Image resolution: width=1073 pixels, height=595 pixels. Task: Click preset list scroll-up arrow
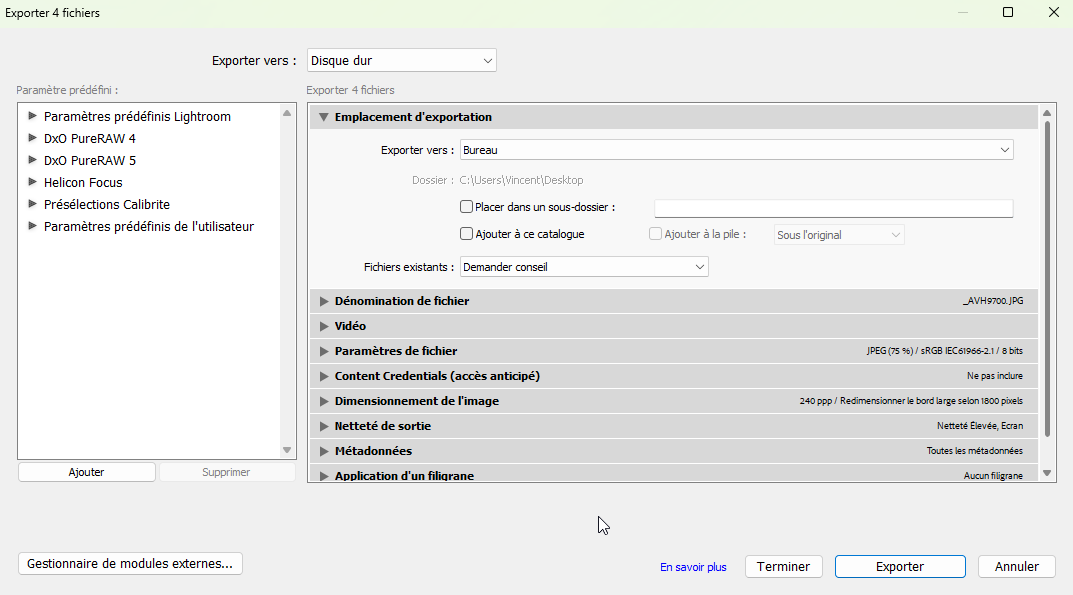287,113
